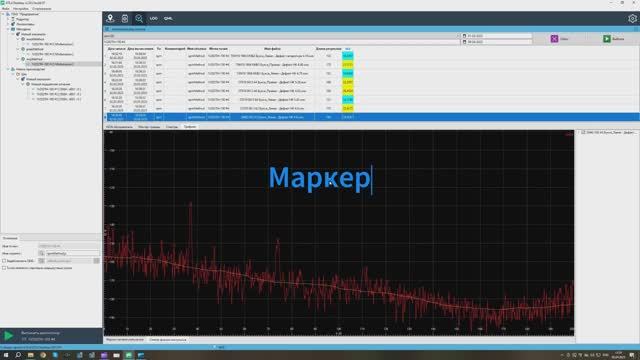Viewport: 640px width, 360px height.
Task: Sort by the Тип column header
Action: (159, 49)
